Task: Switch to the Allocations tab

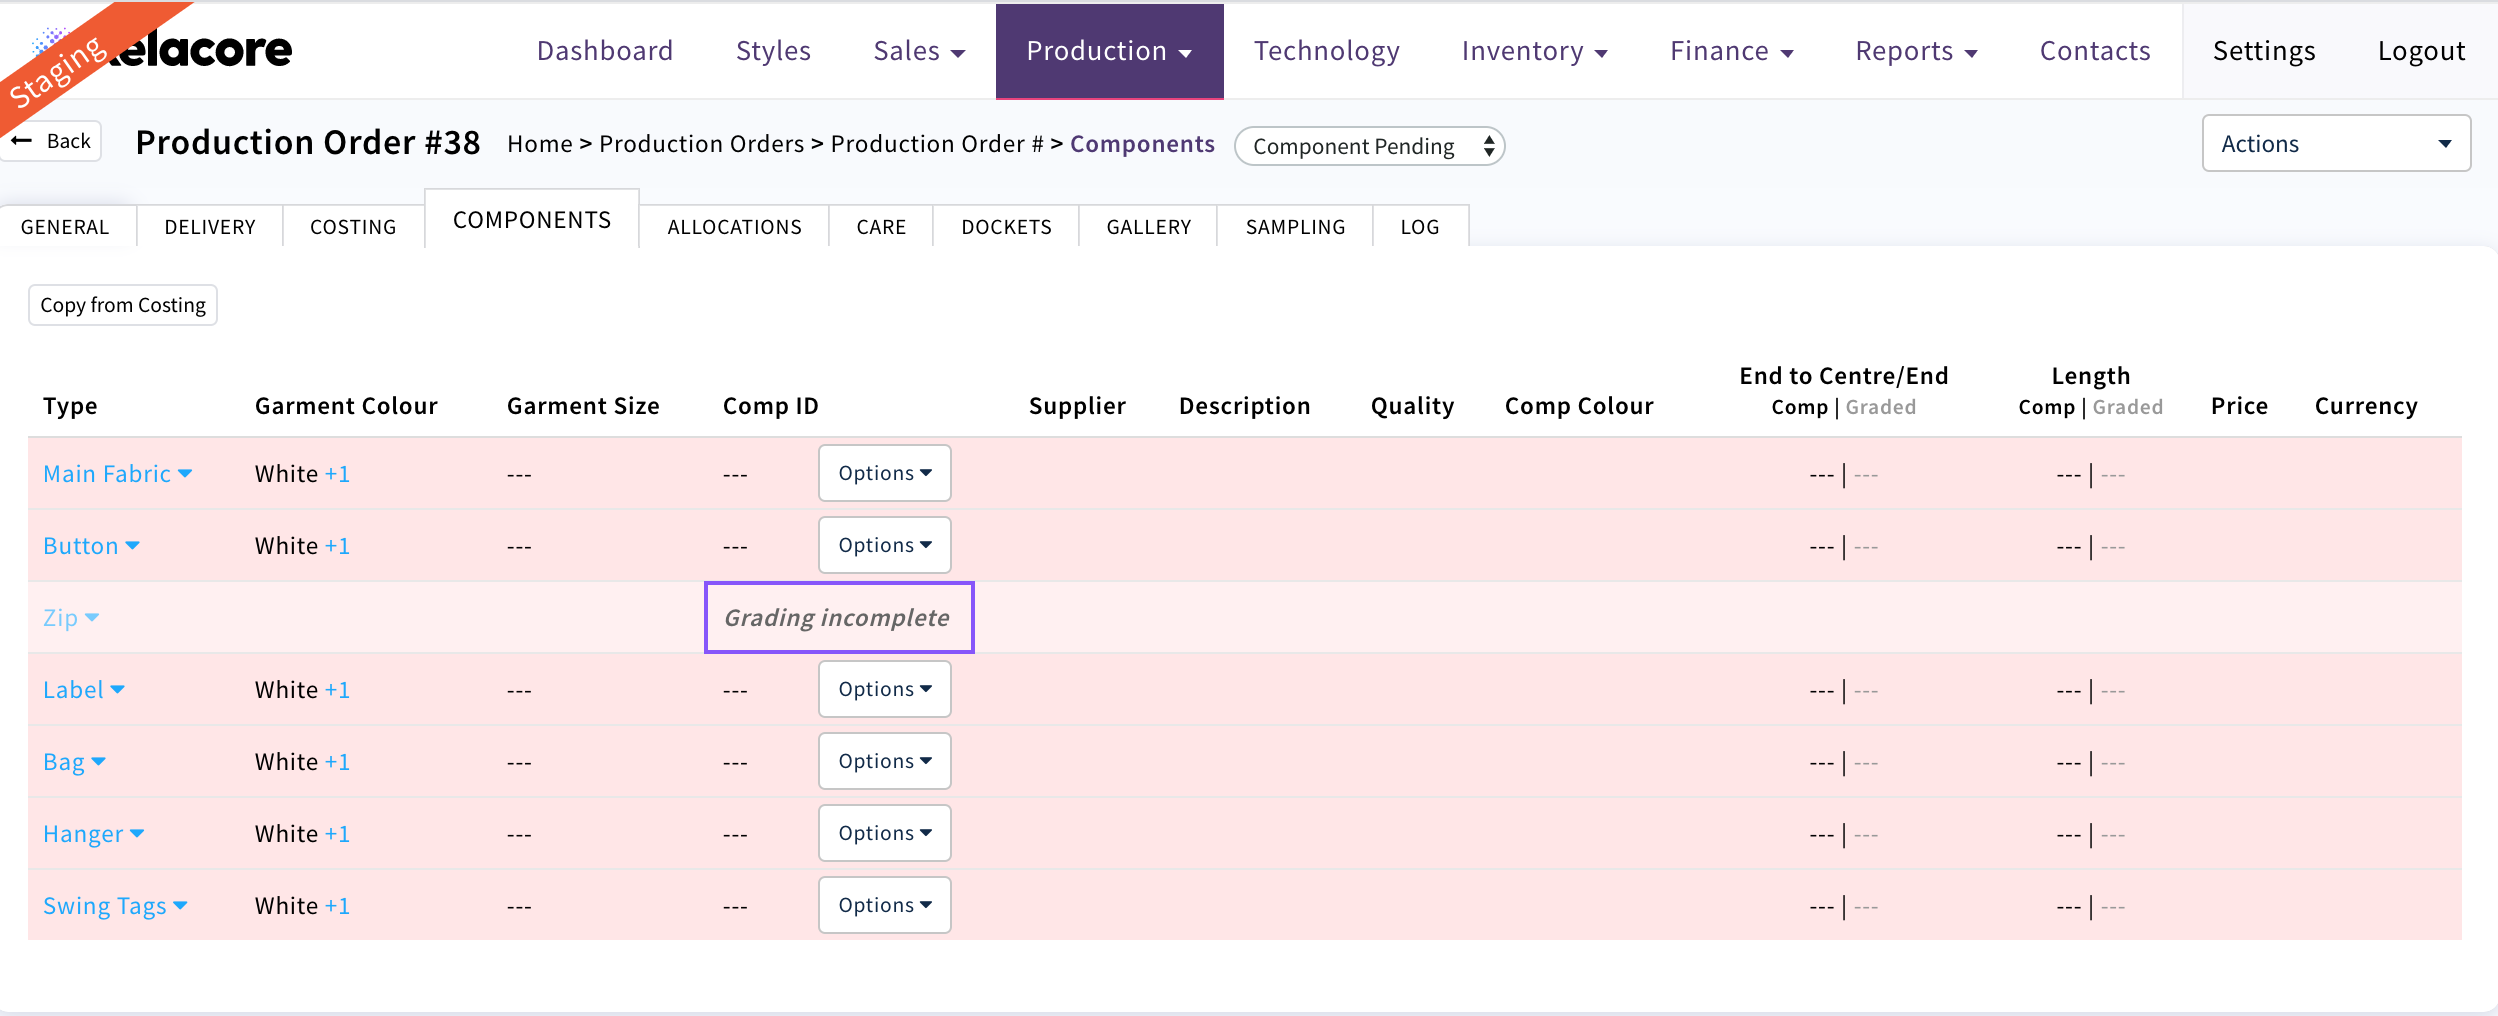Action: coord(734,227)
